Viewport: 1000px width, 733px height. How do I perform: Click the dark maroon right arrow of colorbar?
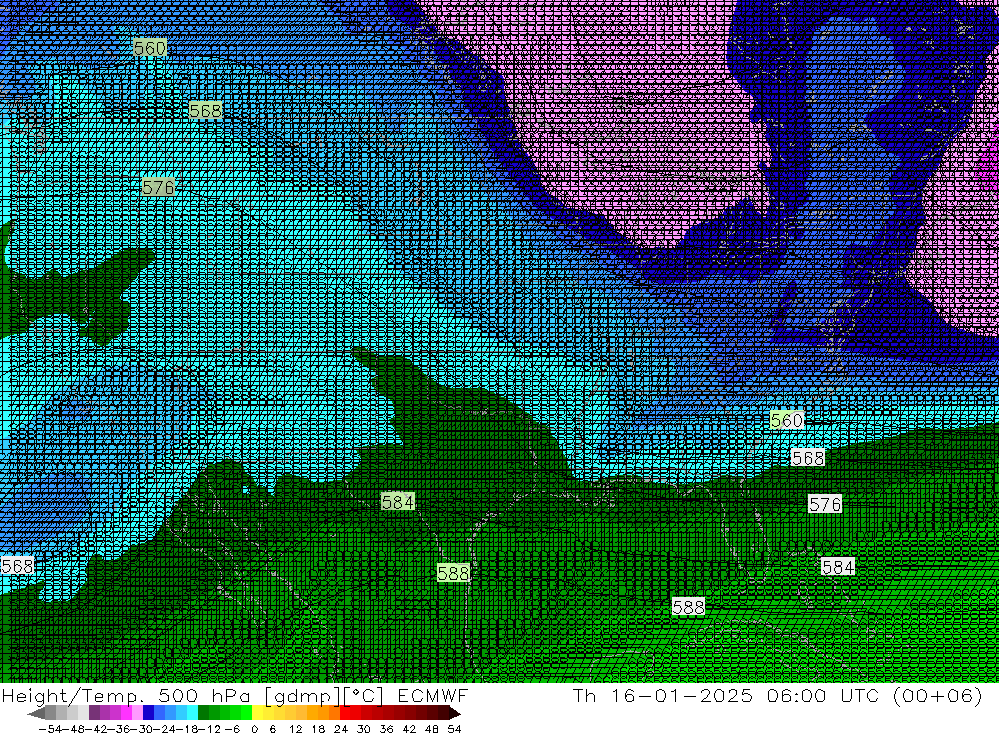point(455,712)
